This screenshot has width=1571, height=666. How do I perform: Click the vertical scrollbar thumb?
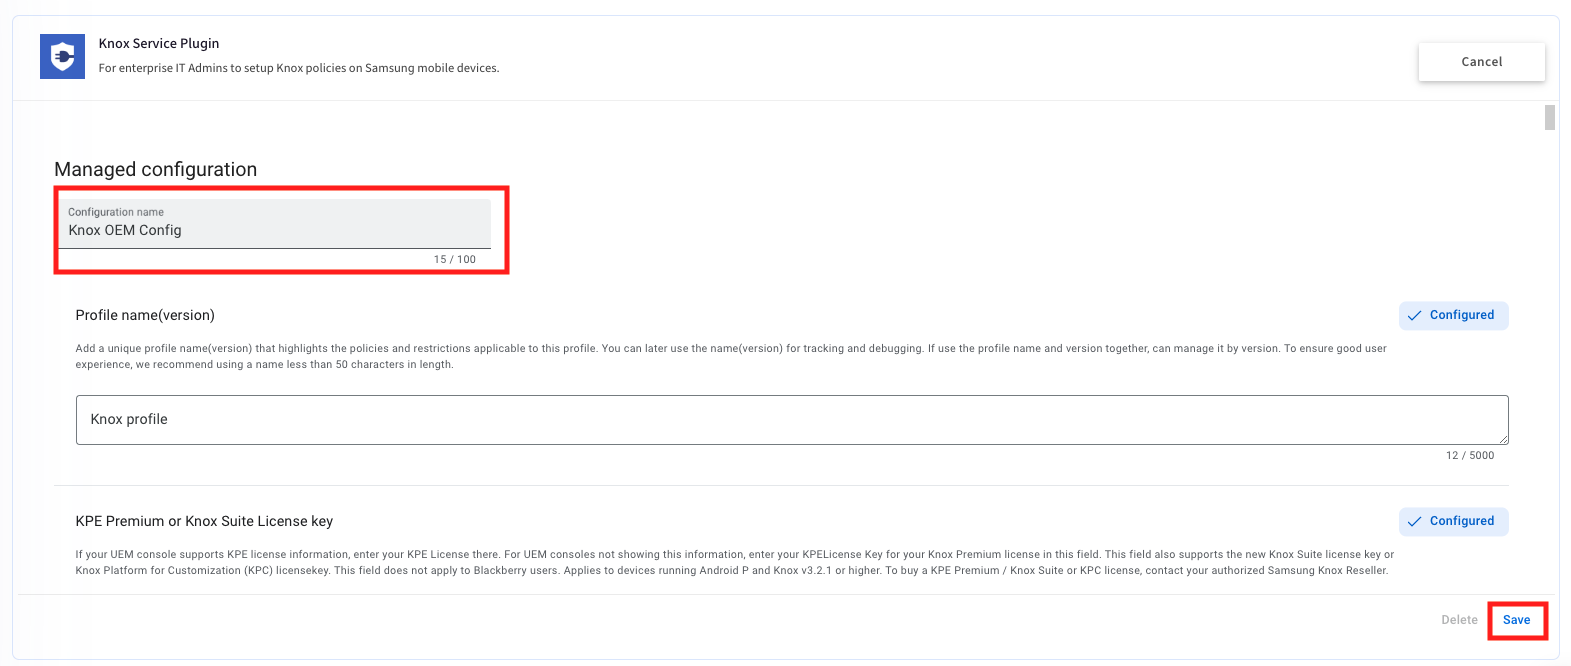1549,117
